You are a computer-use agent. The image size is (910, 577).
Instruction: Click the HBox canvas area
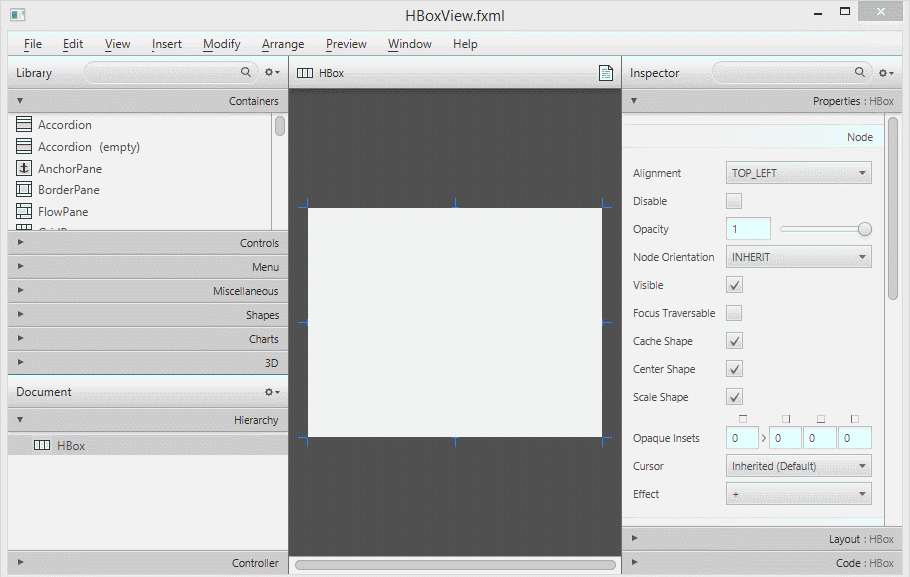[x=455, y=323]
